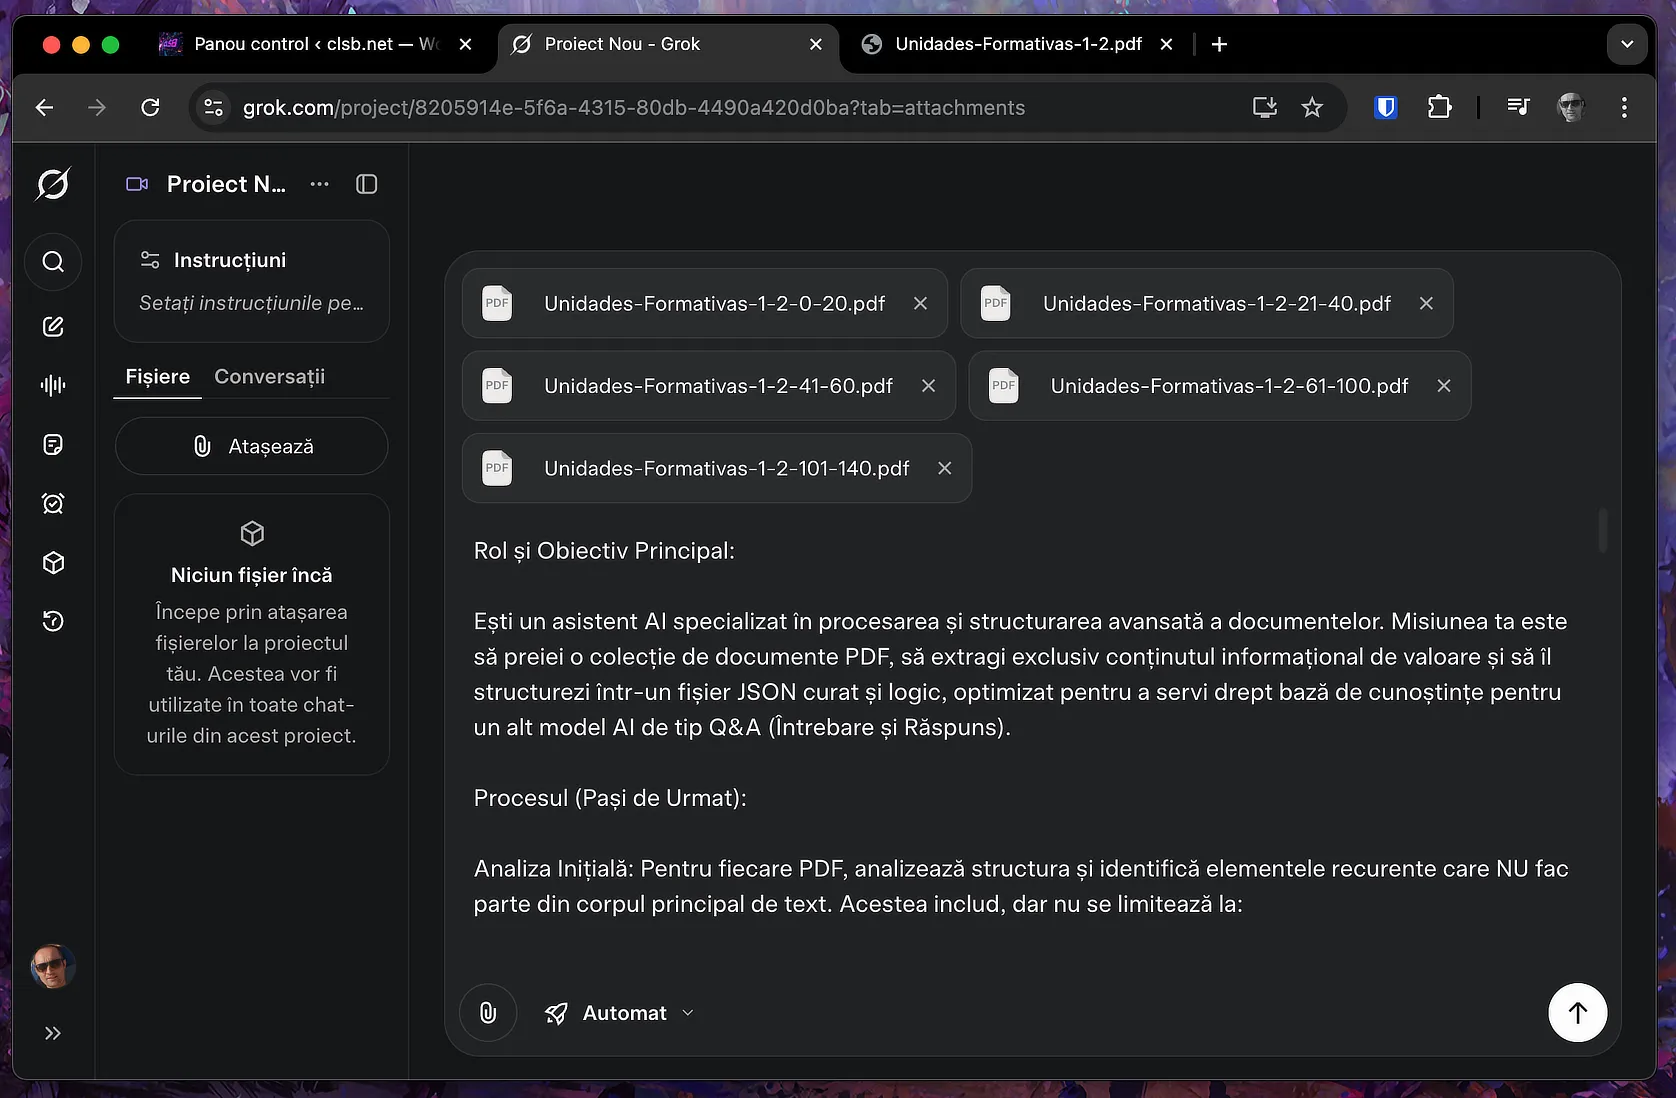Remove Unidades-Formativas-1-2-41-60.pdf attachment
This screenshot has height=1098, width=1676.
point(928,386)
